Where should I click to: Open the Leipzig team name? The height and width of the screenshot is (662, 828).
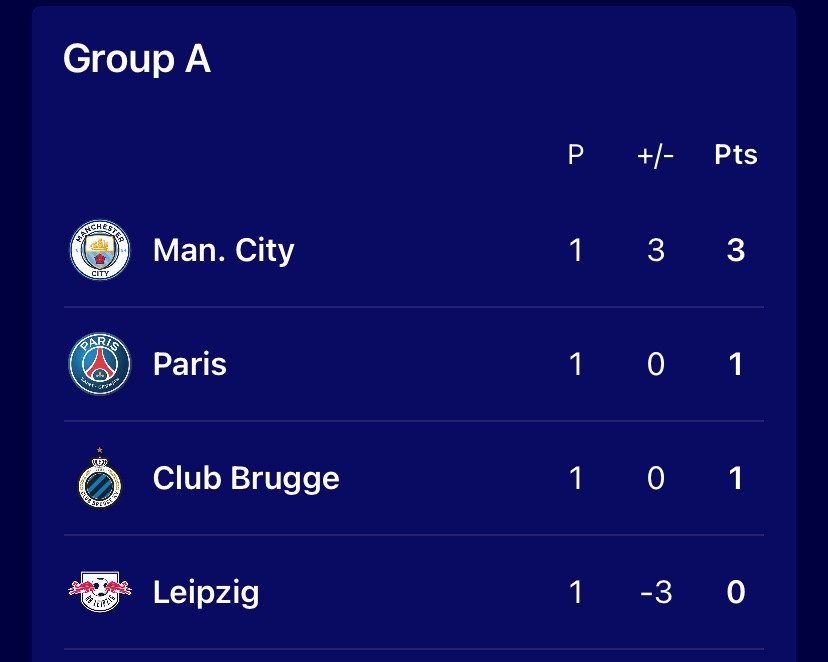[206, 592]
